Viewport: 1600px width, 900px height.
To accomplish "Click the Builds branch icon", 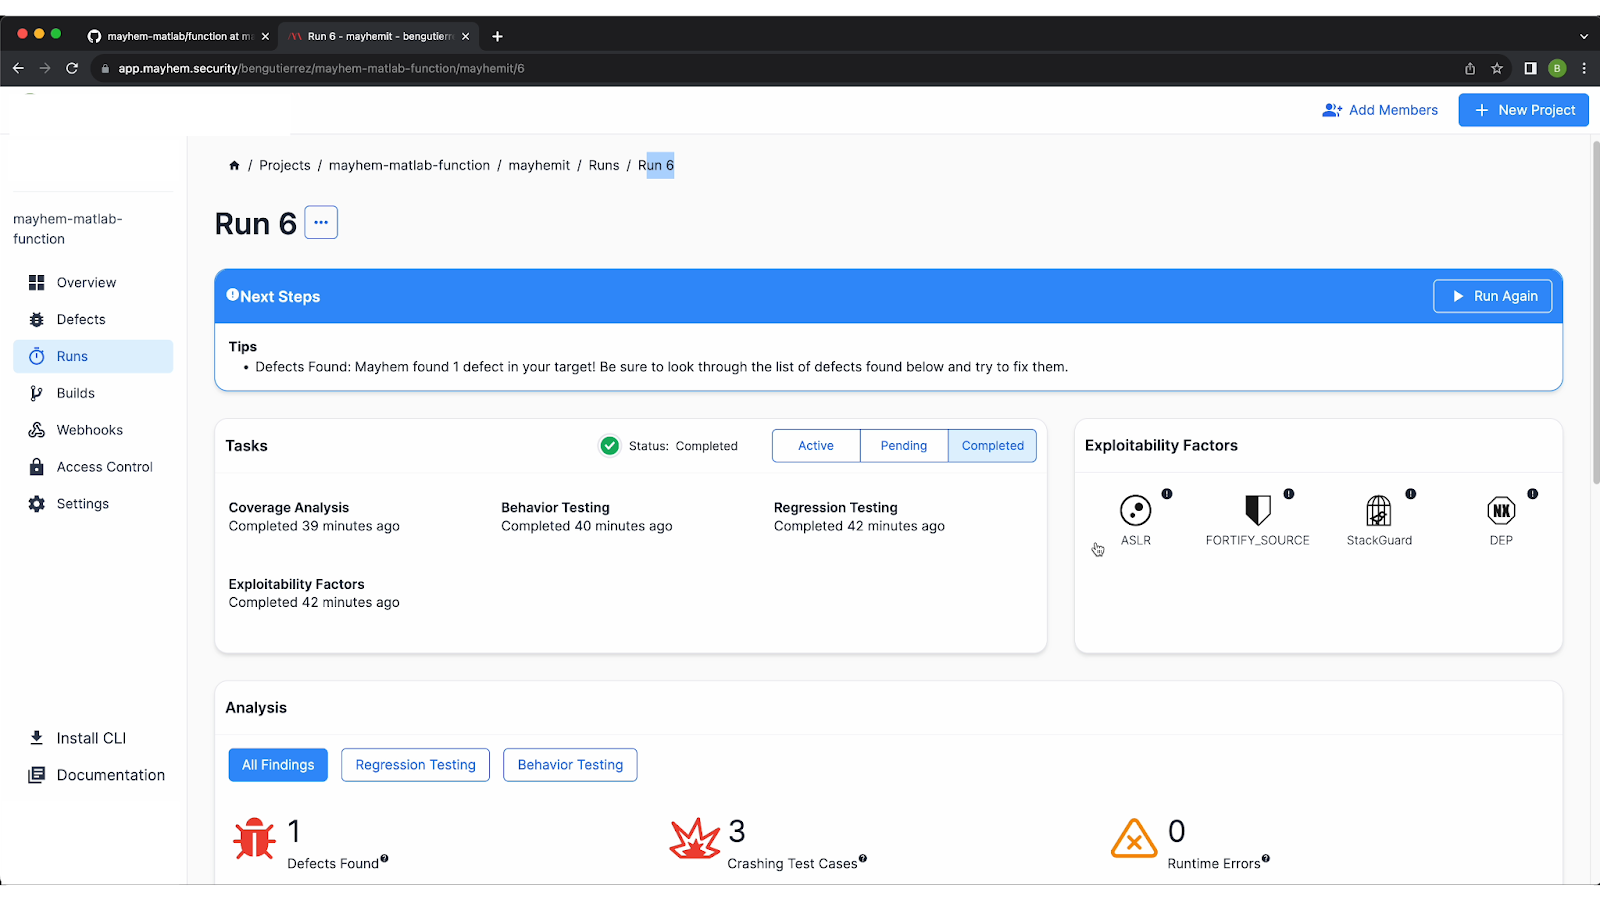I will point(37,393).
